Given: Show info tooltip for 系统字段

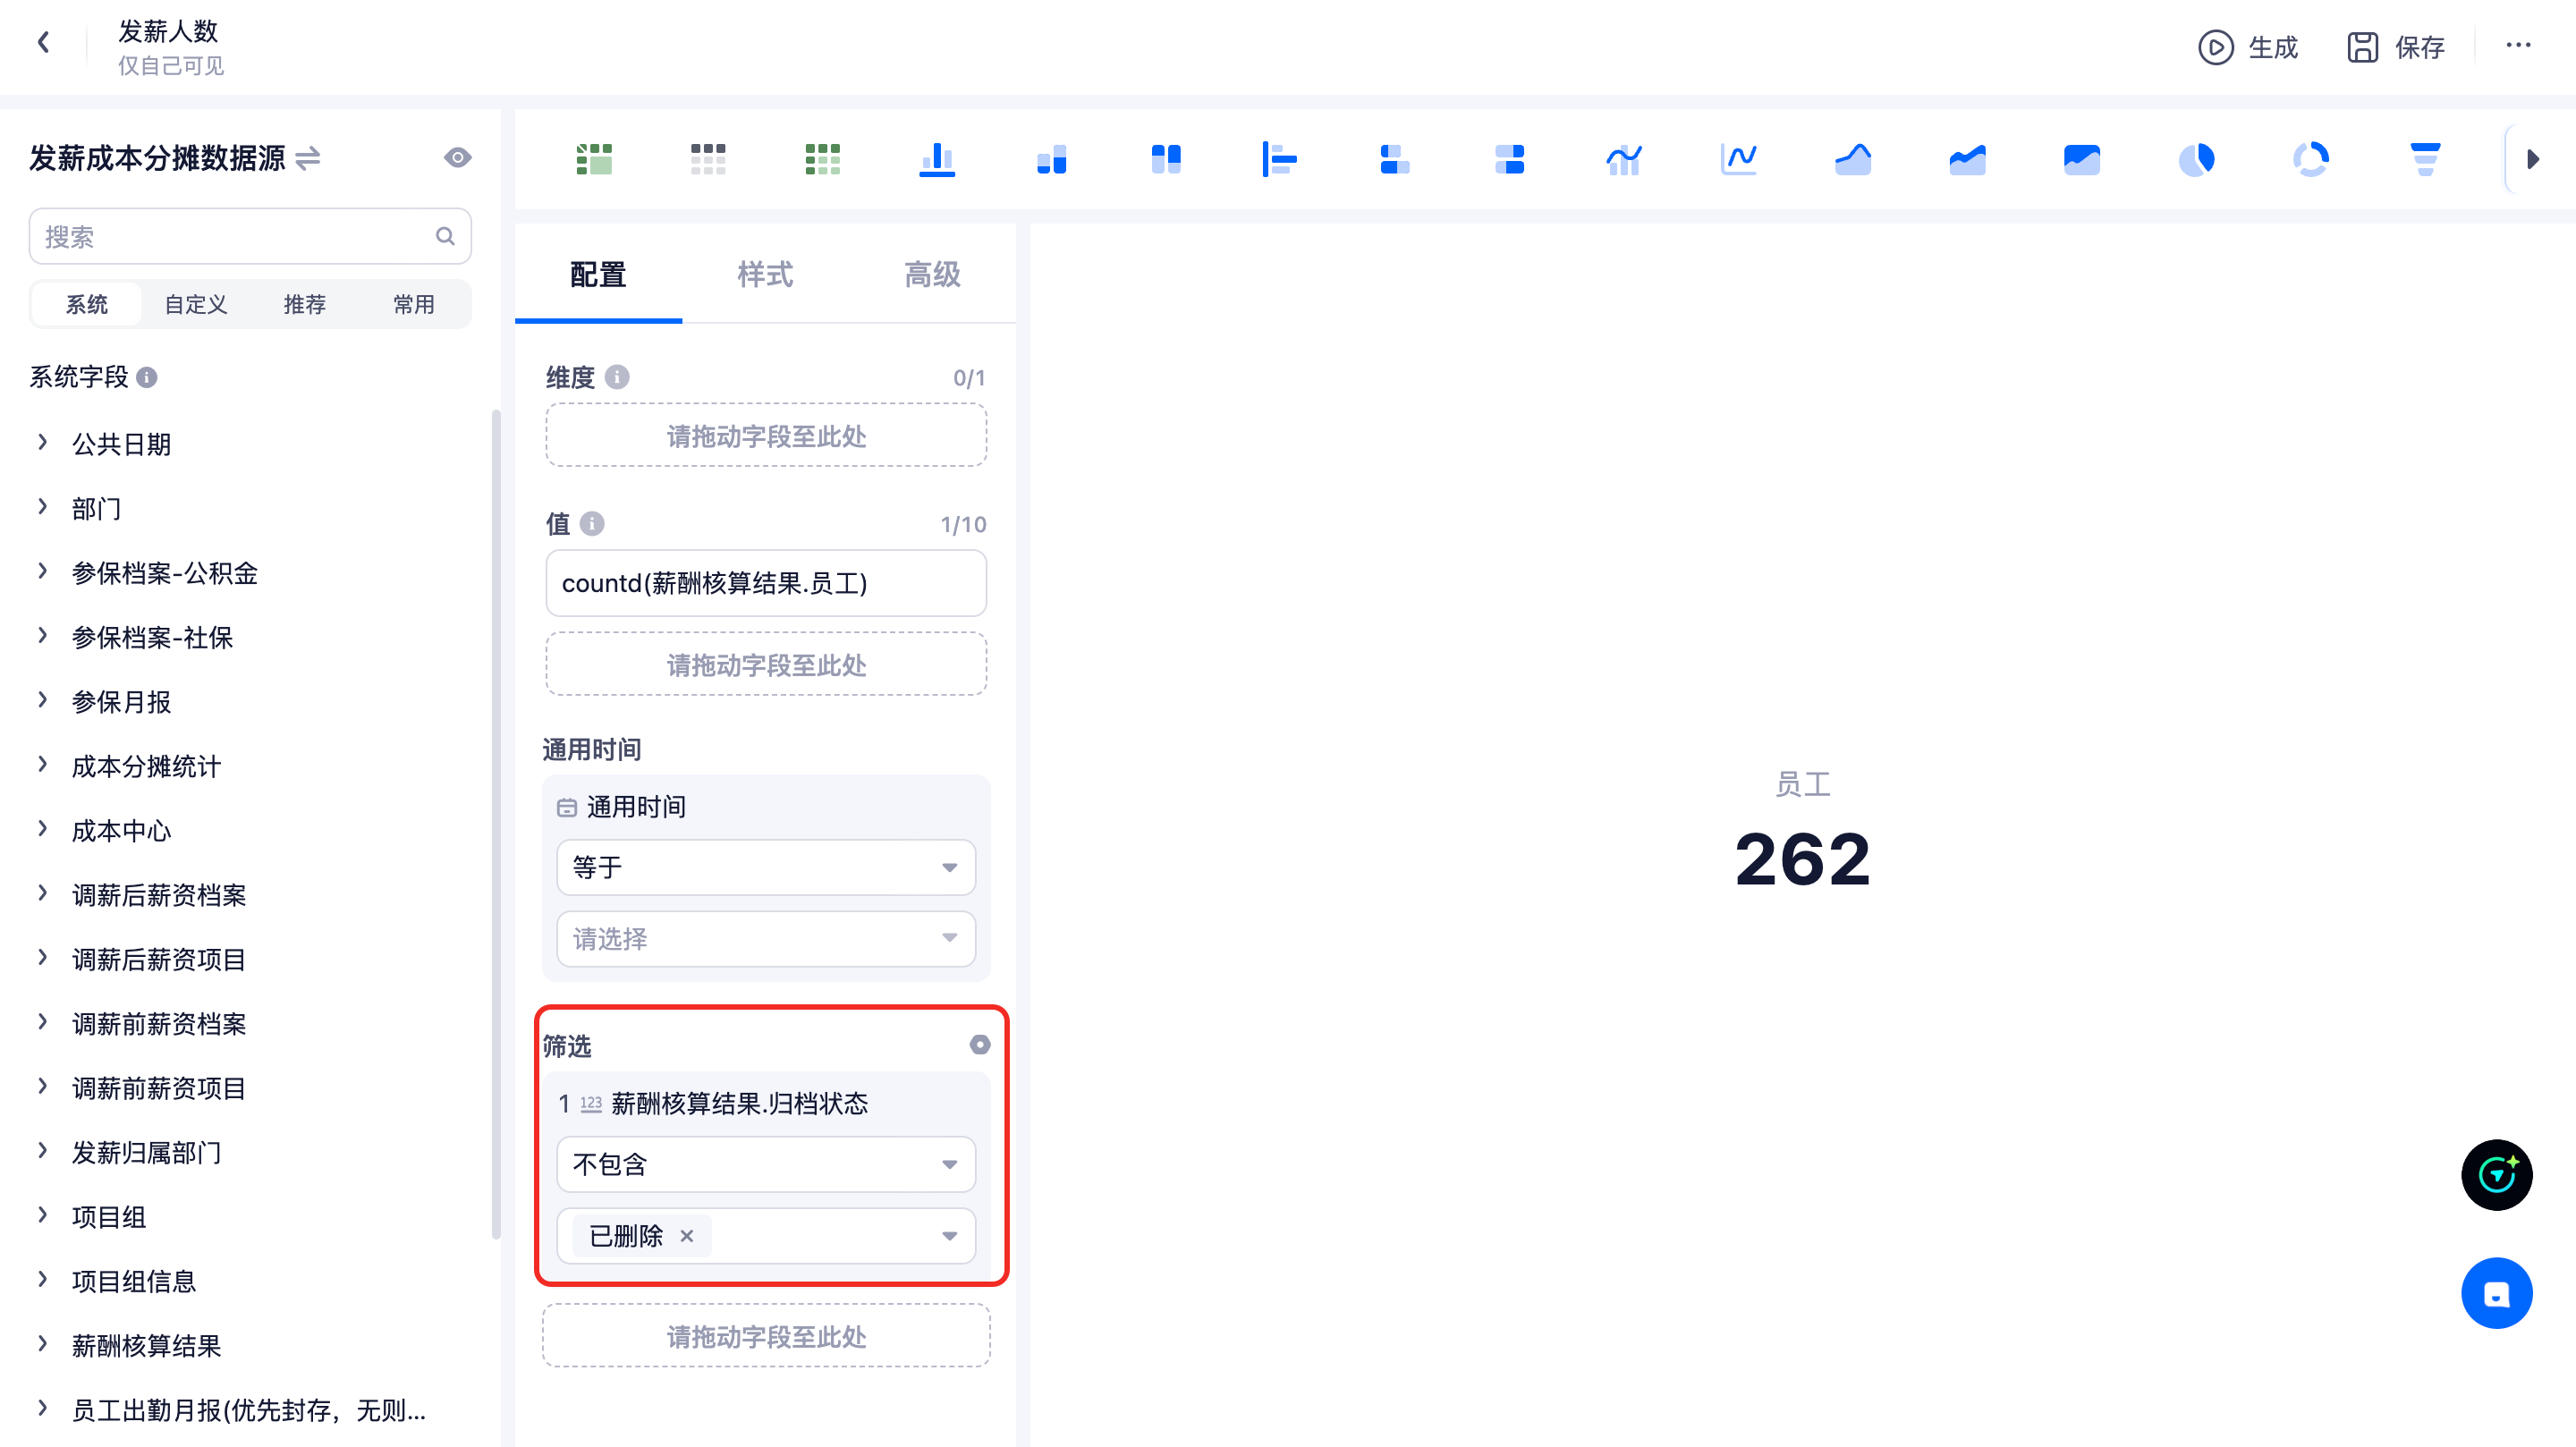Looking at the screenshot, I should 147,377.
